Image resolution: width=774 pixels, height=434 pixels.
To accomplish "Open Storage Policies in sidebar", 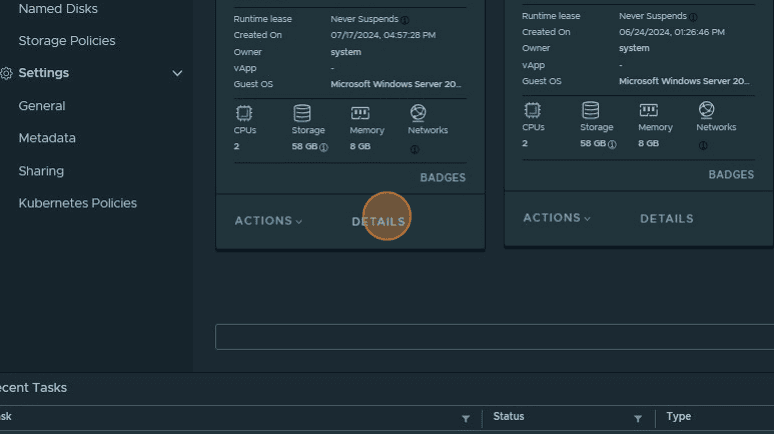I will (x=67, y=40).
